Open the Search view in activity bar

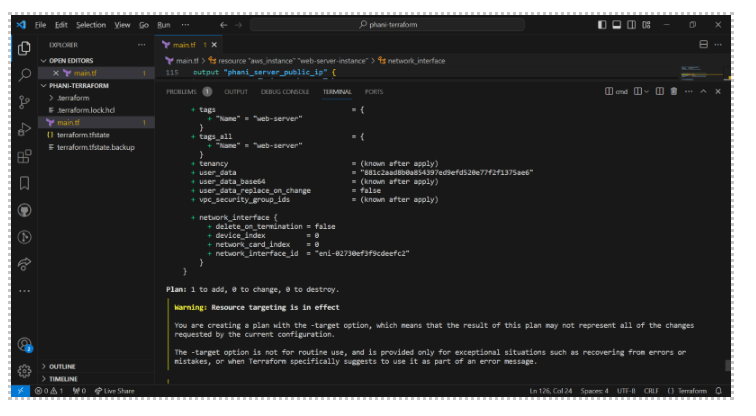pos(24,74)
